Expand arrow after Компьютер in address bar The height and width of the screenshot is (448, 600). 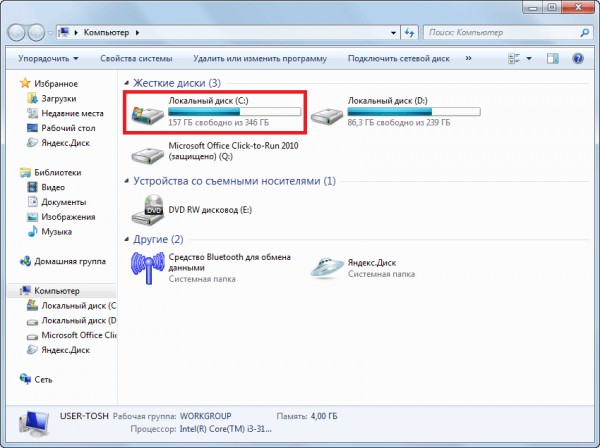pos(137,33)
